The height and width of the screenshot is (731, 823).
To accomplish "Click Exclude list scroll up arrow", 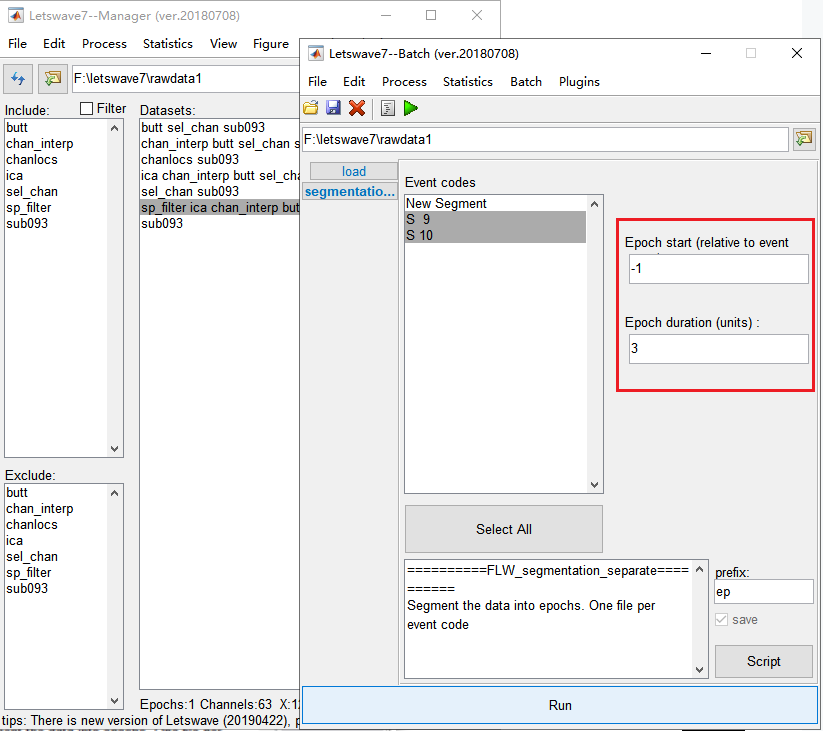I will point(114,493).
